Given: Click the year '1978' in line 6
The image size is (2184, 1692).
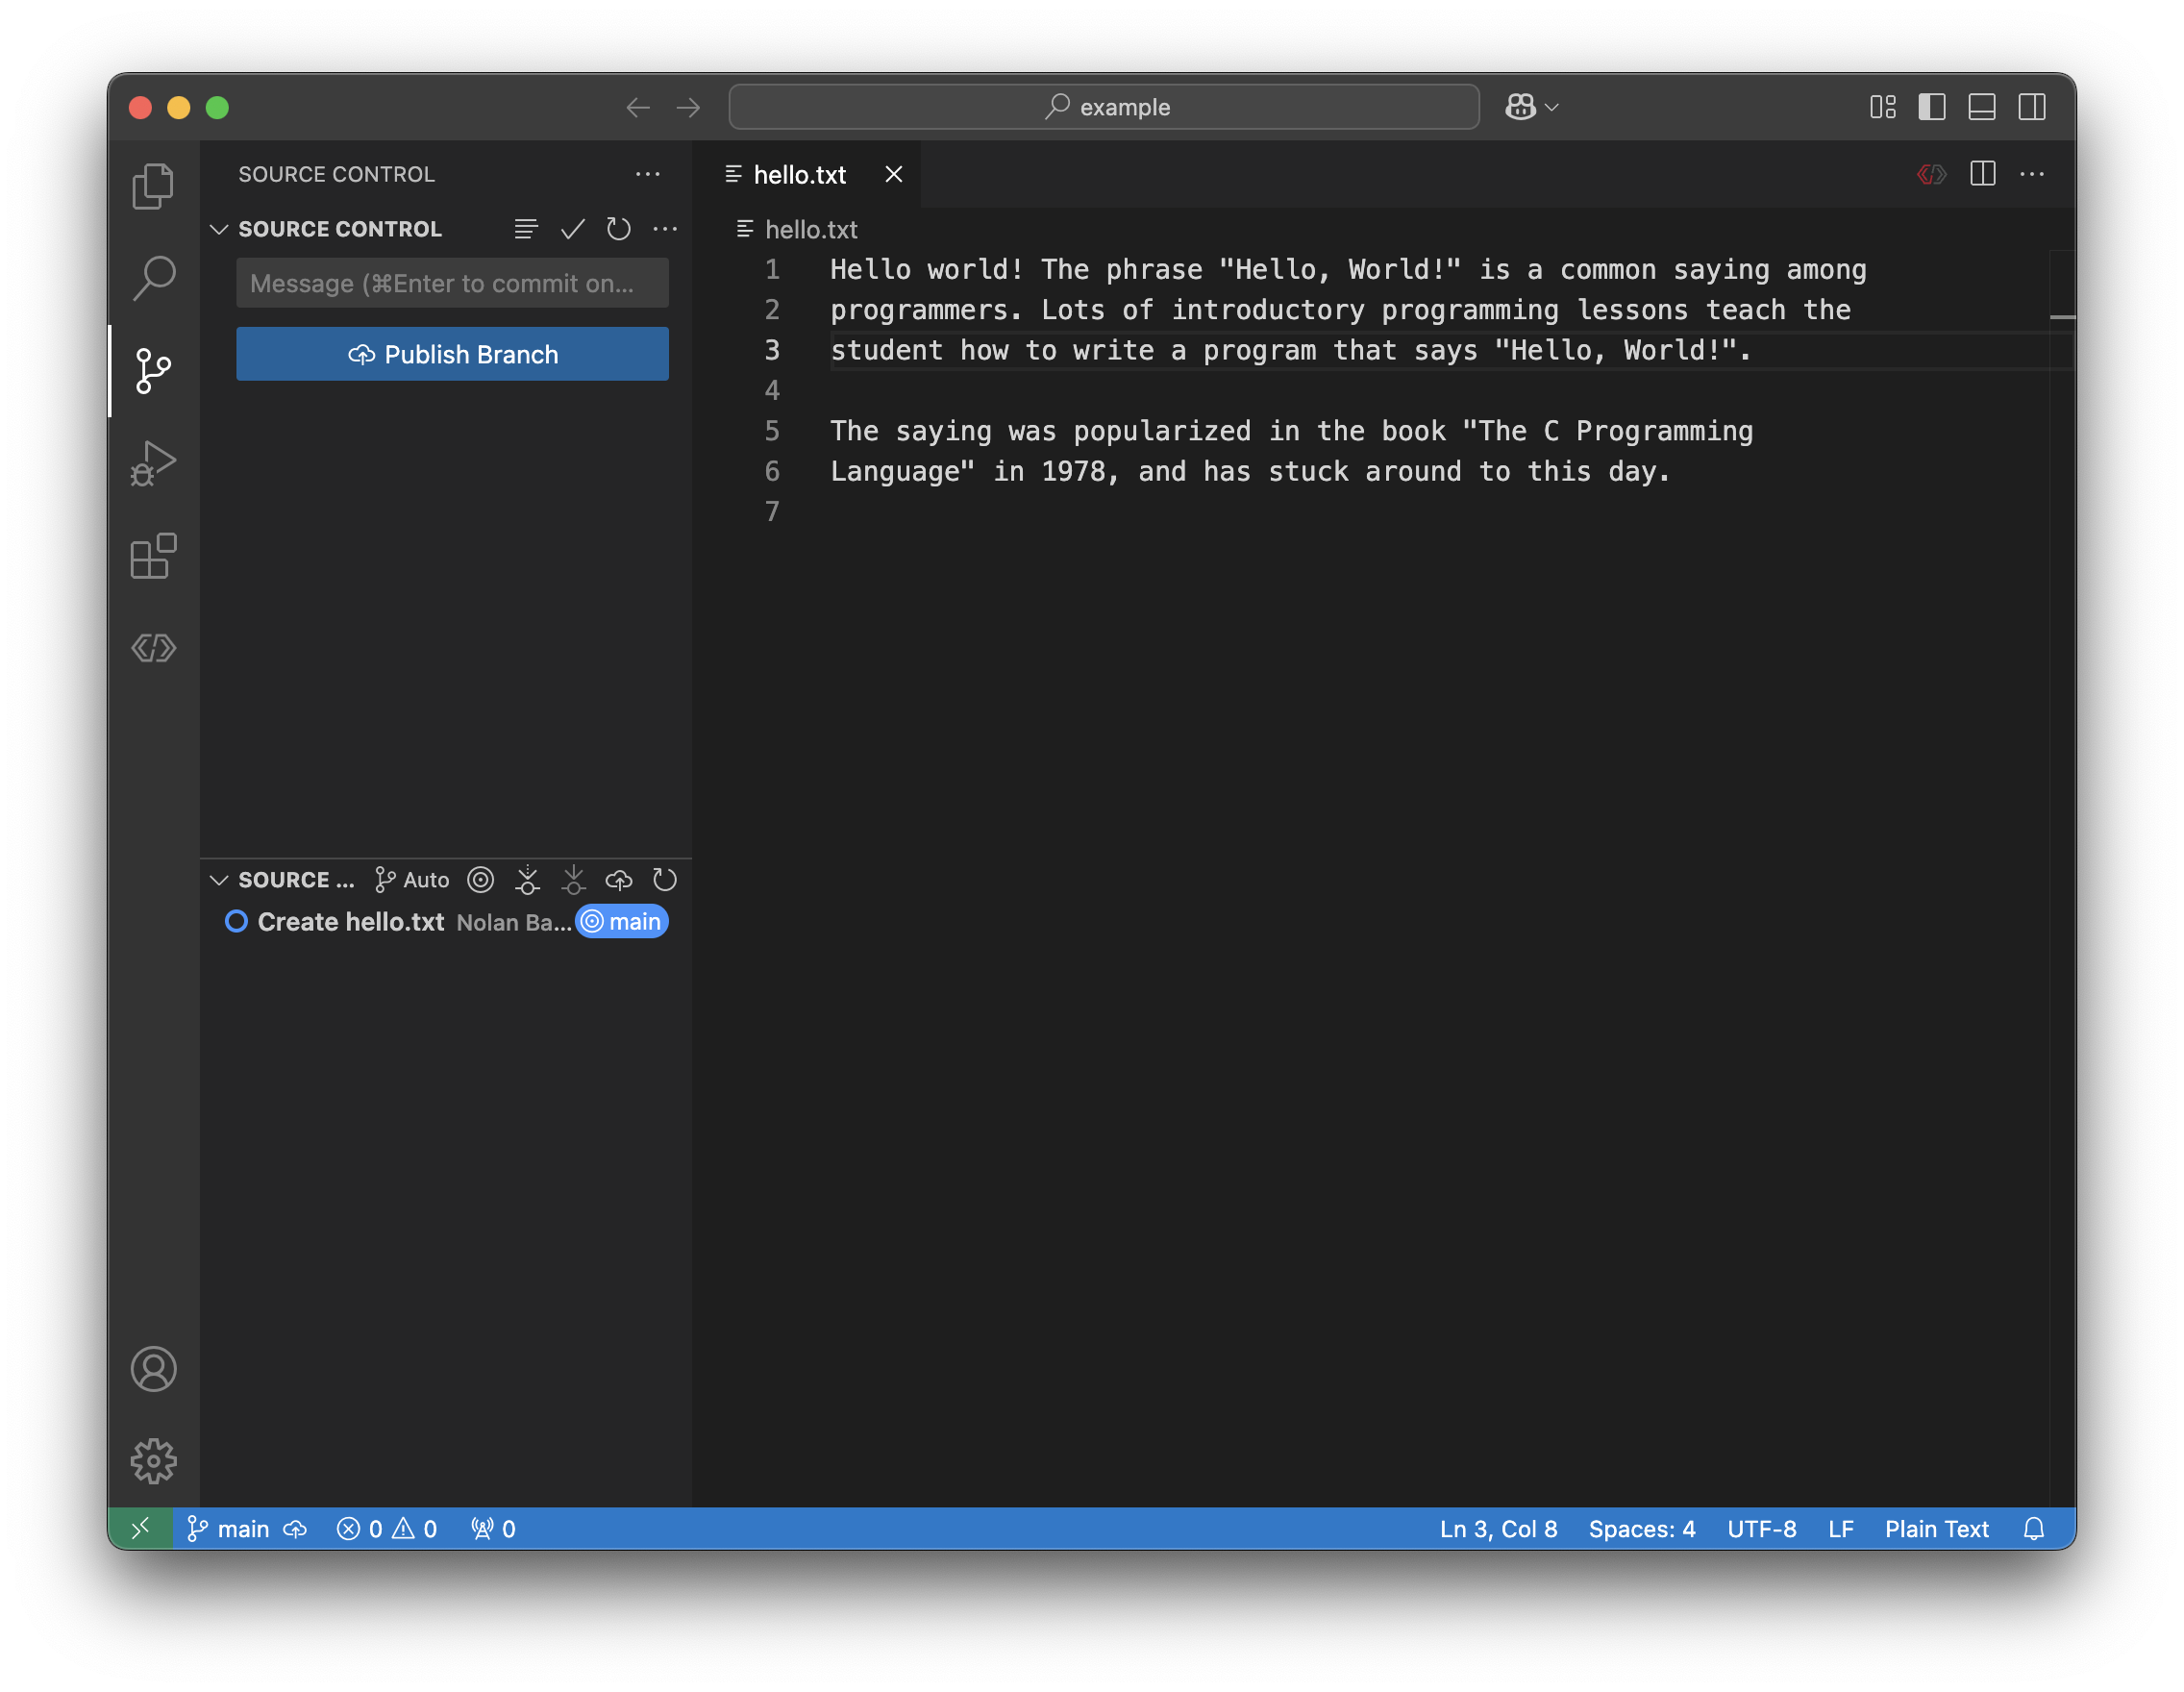Looking at the screenshot, I should [x=1073, y=471].
